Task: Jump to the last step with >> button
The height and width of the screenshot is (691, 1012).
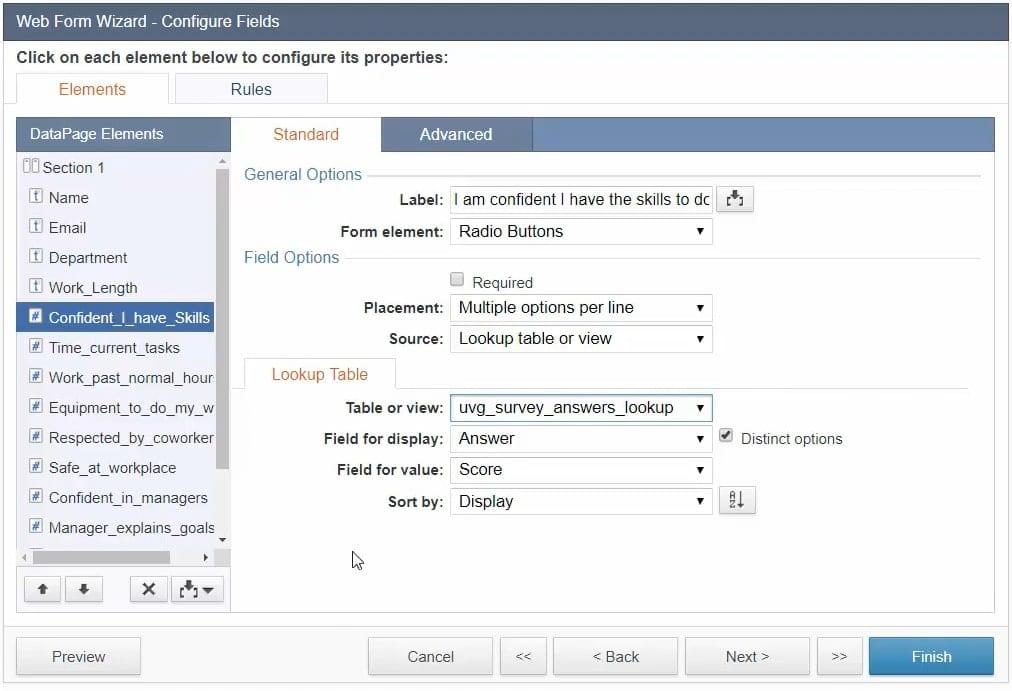Action: 839,657
